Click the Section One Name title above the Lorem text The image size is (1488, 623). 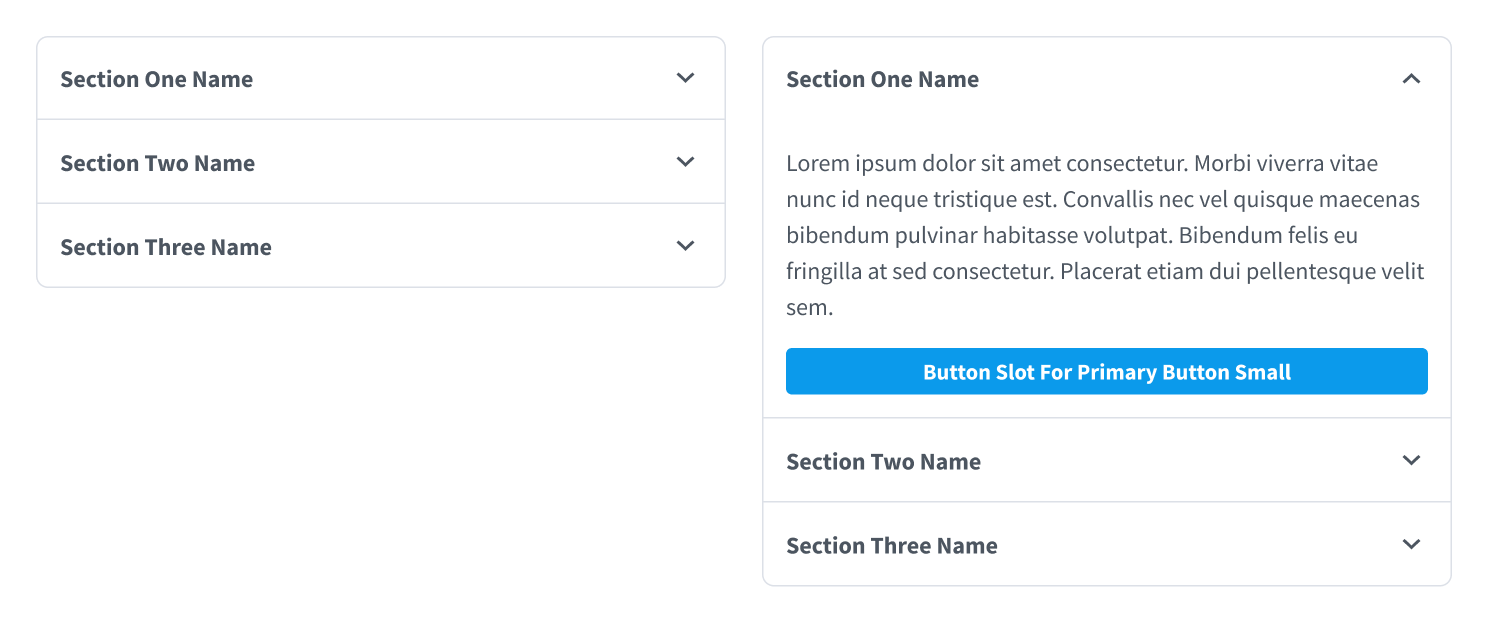pyautogui.click(x=882, y=79)
